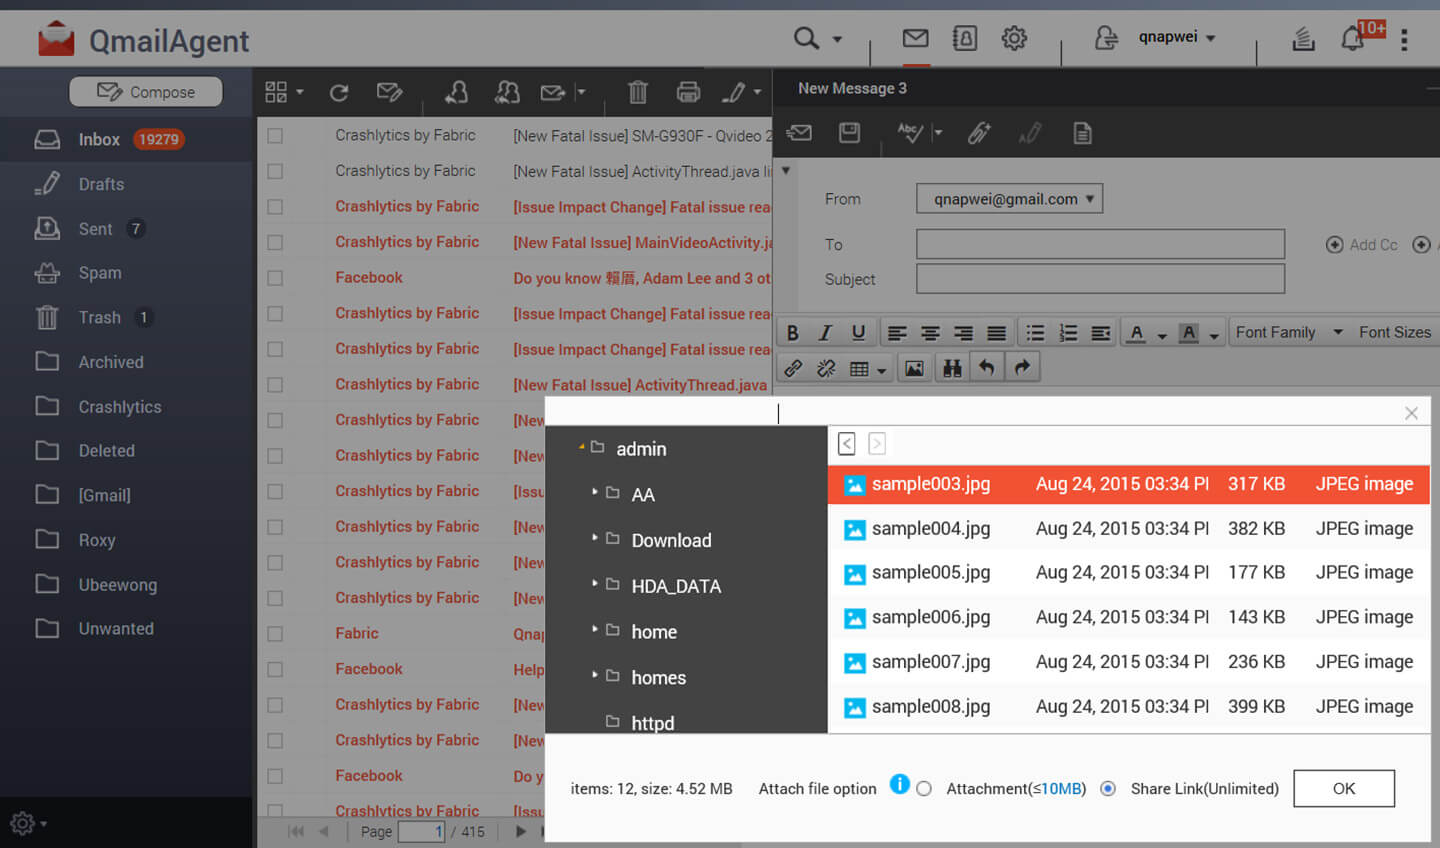Select Attachment (≤10MB) radio option
1440x848 pixels.
[x=924, y=789]
